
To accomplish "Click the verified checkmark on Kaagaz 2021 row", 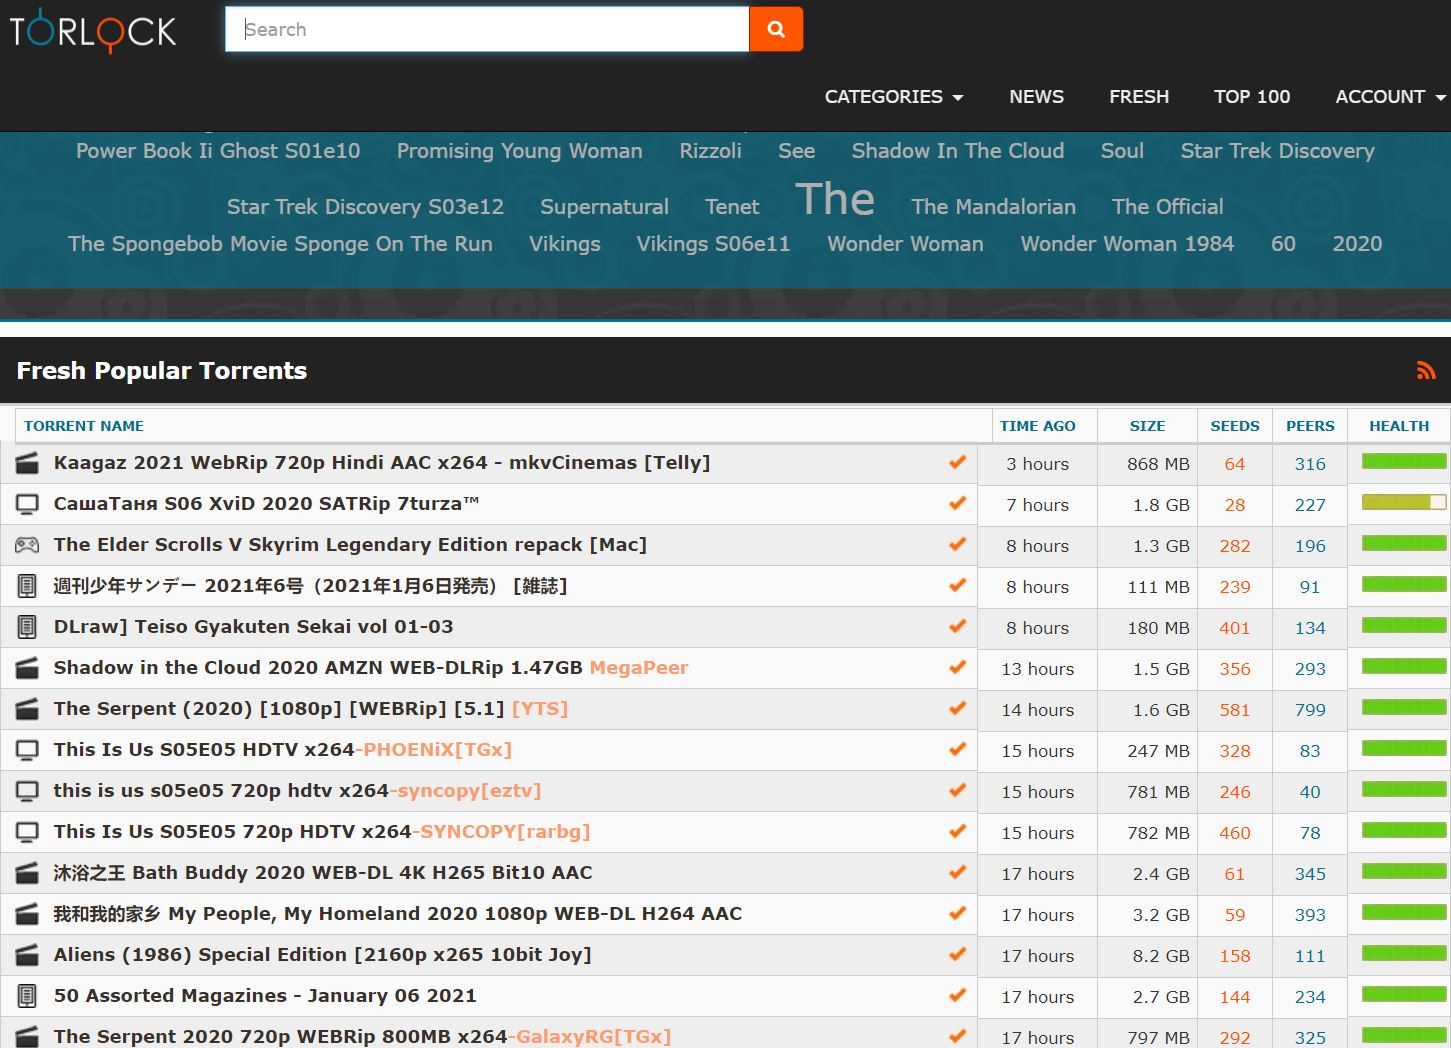I will (957, 462).
